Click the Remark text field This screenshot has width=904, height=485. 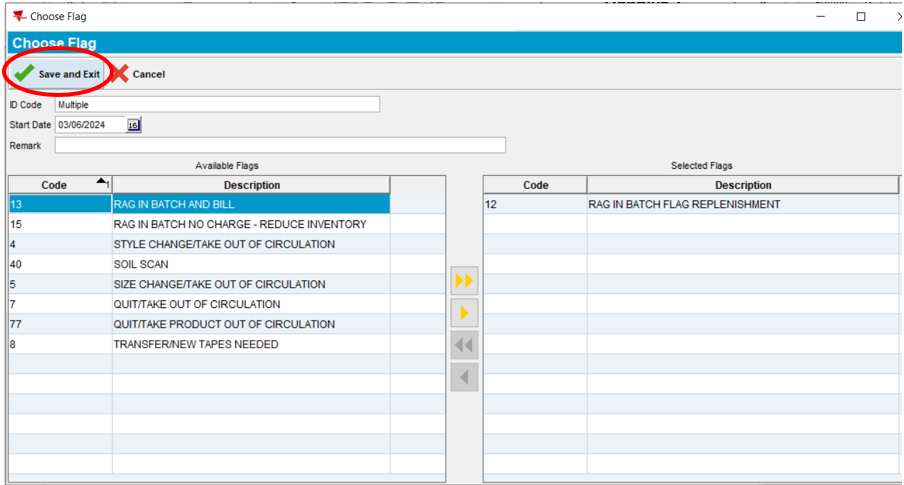[x=280, y=146]
